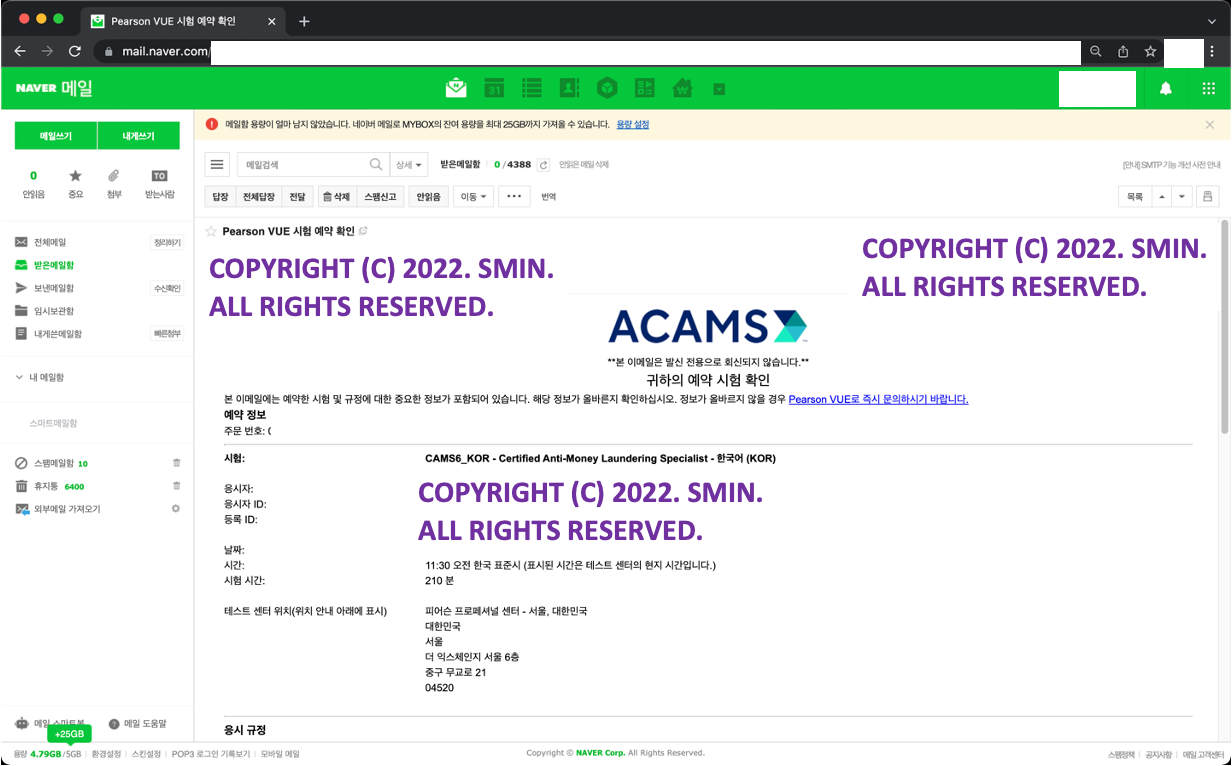The image size is (1232, 766).
Task: Filter by TO 받는사람 icon
Action: pos(159,184)
